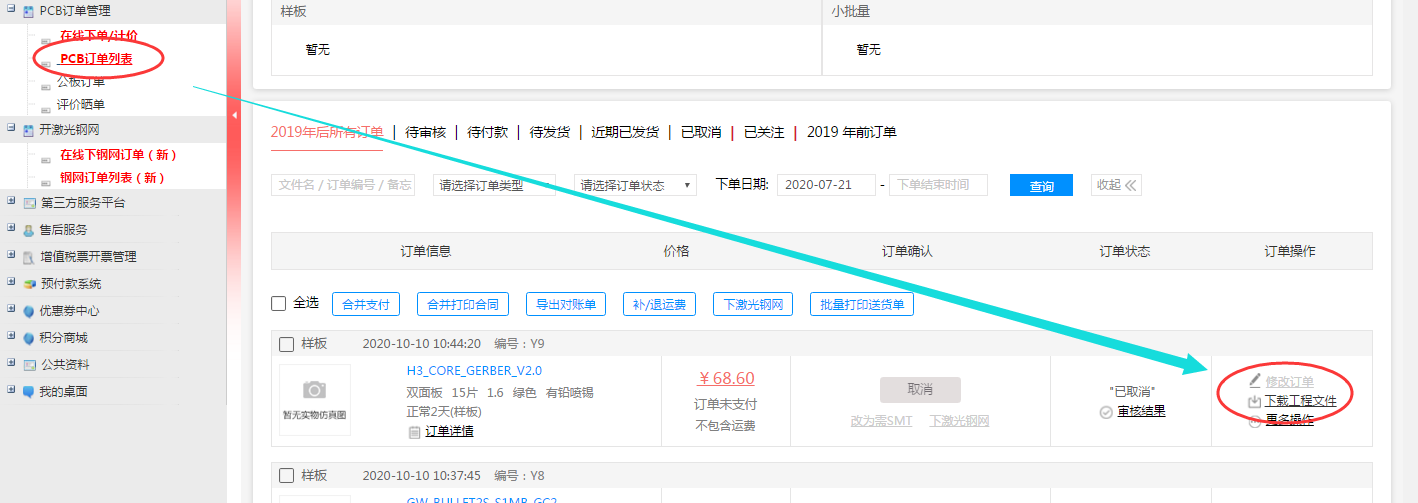The height and width of the screenshot is (503, 1418).
Task: Switch to the 已取消 orders tab
Action: coord(701,132)
